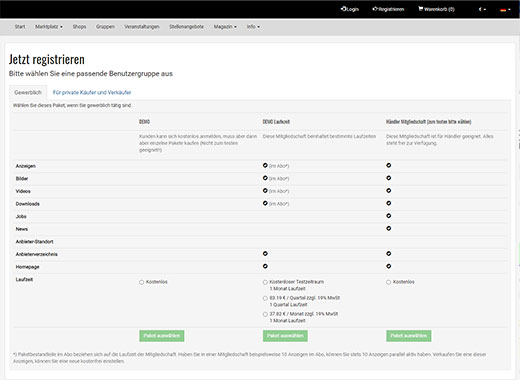
Task: Open the German flag language dropdown
Action: 505,9
